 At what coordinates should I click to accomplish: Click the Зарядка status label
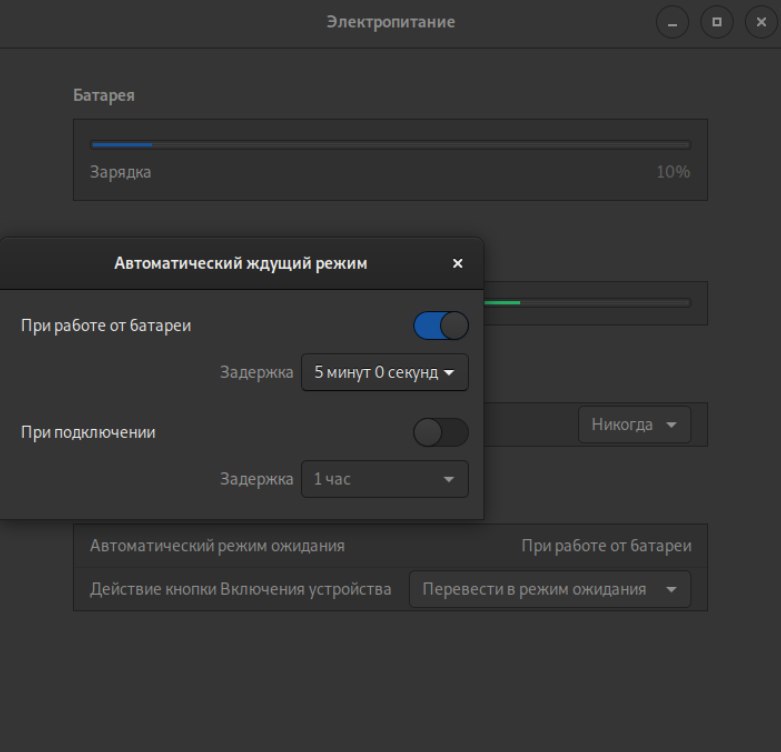coord(121,172)
